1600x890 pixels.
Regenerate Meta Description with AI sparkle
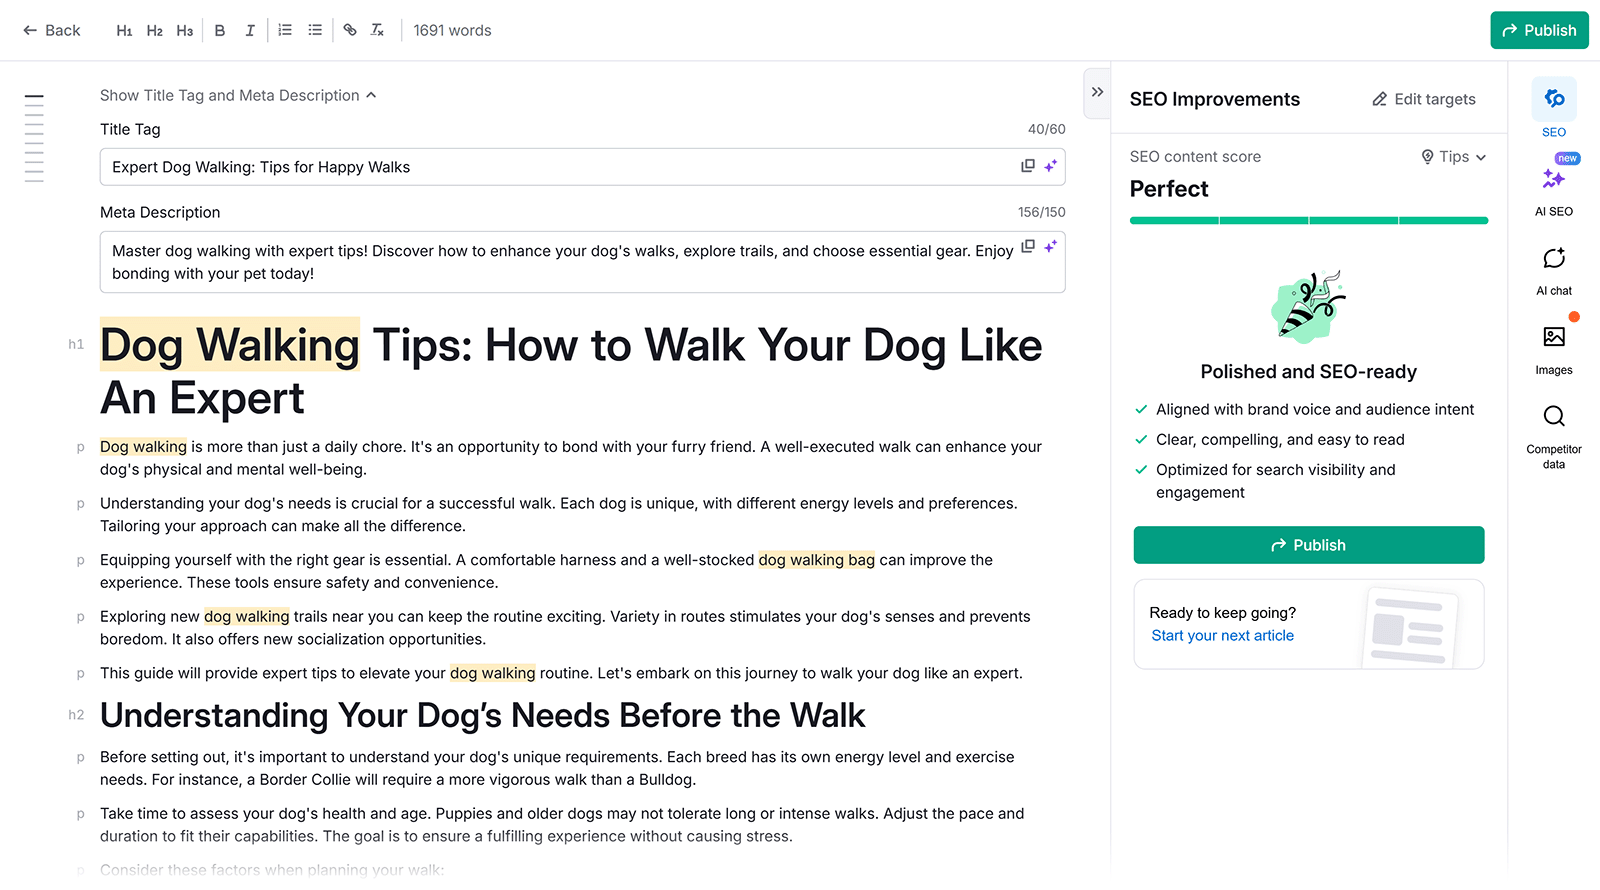(x=1050, y=246)
